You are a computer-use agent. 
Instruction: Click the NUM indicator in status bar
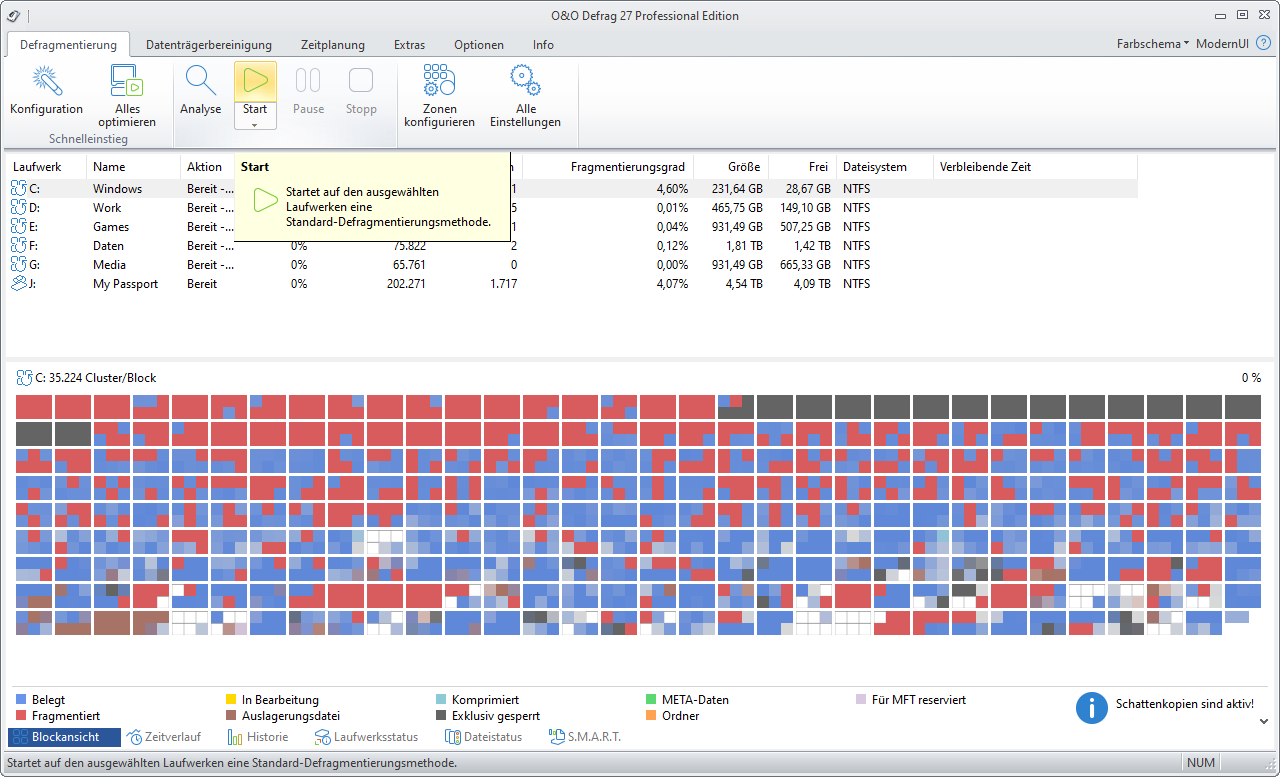(1200, 763)
